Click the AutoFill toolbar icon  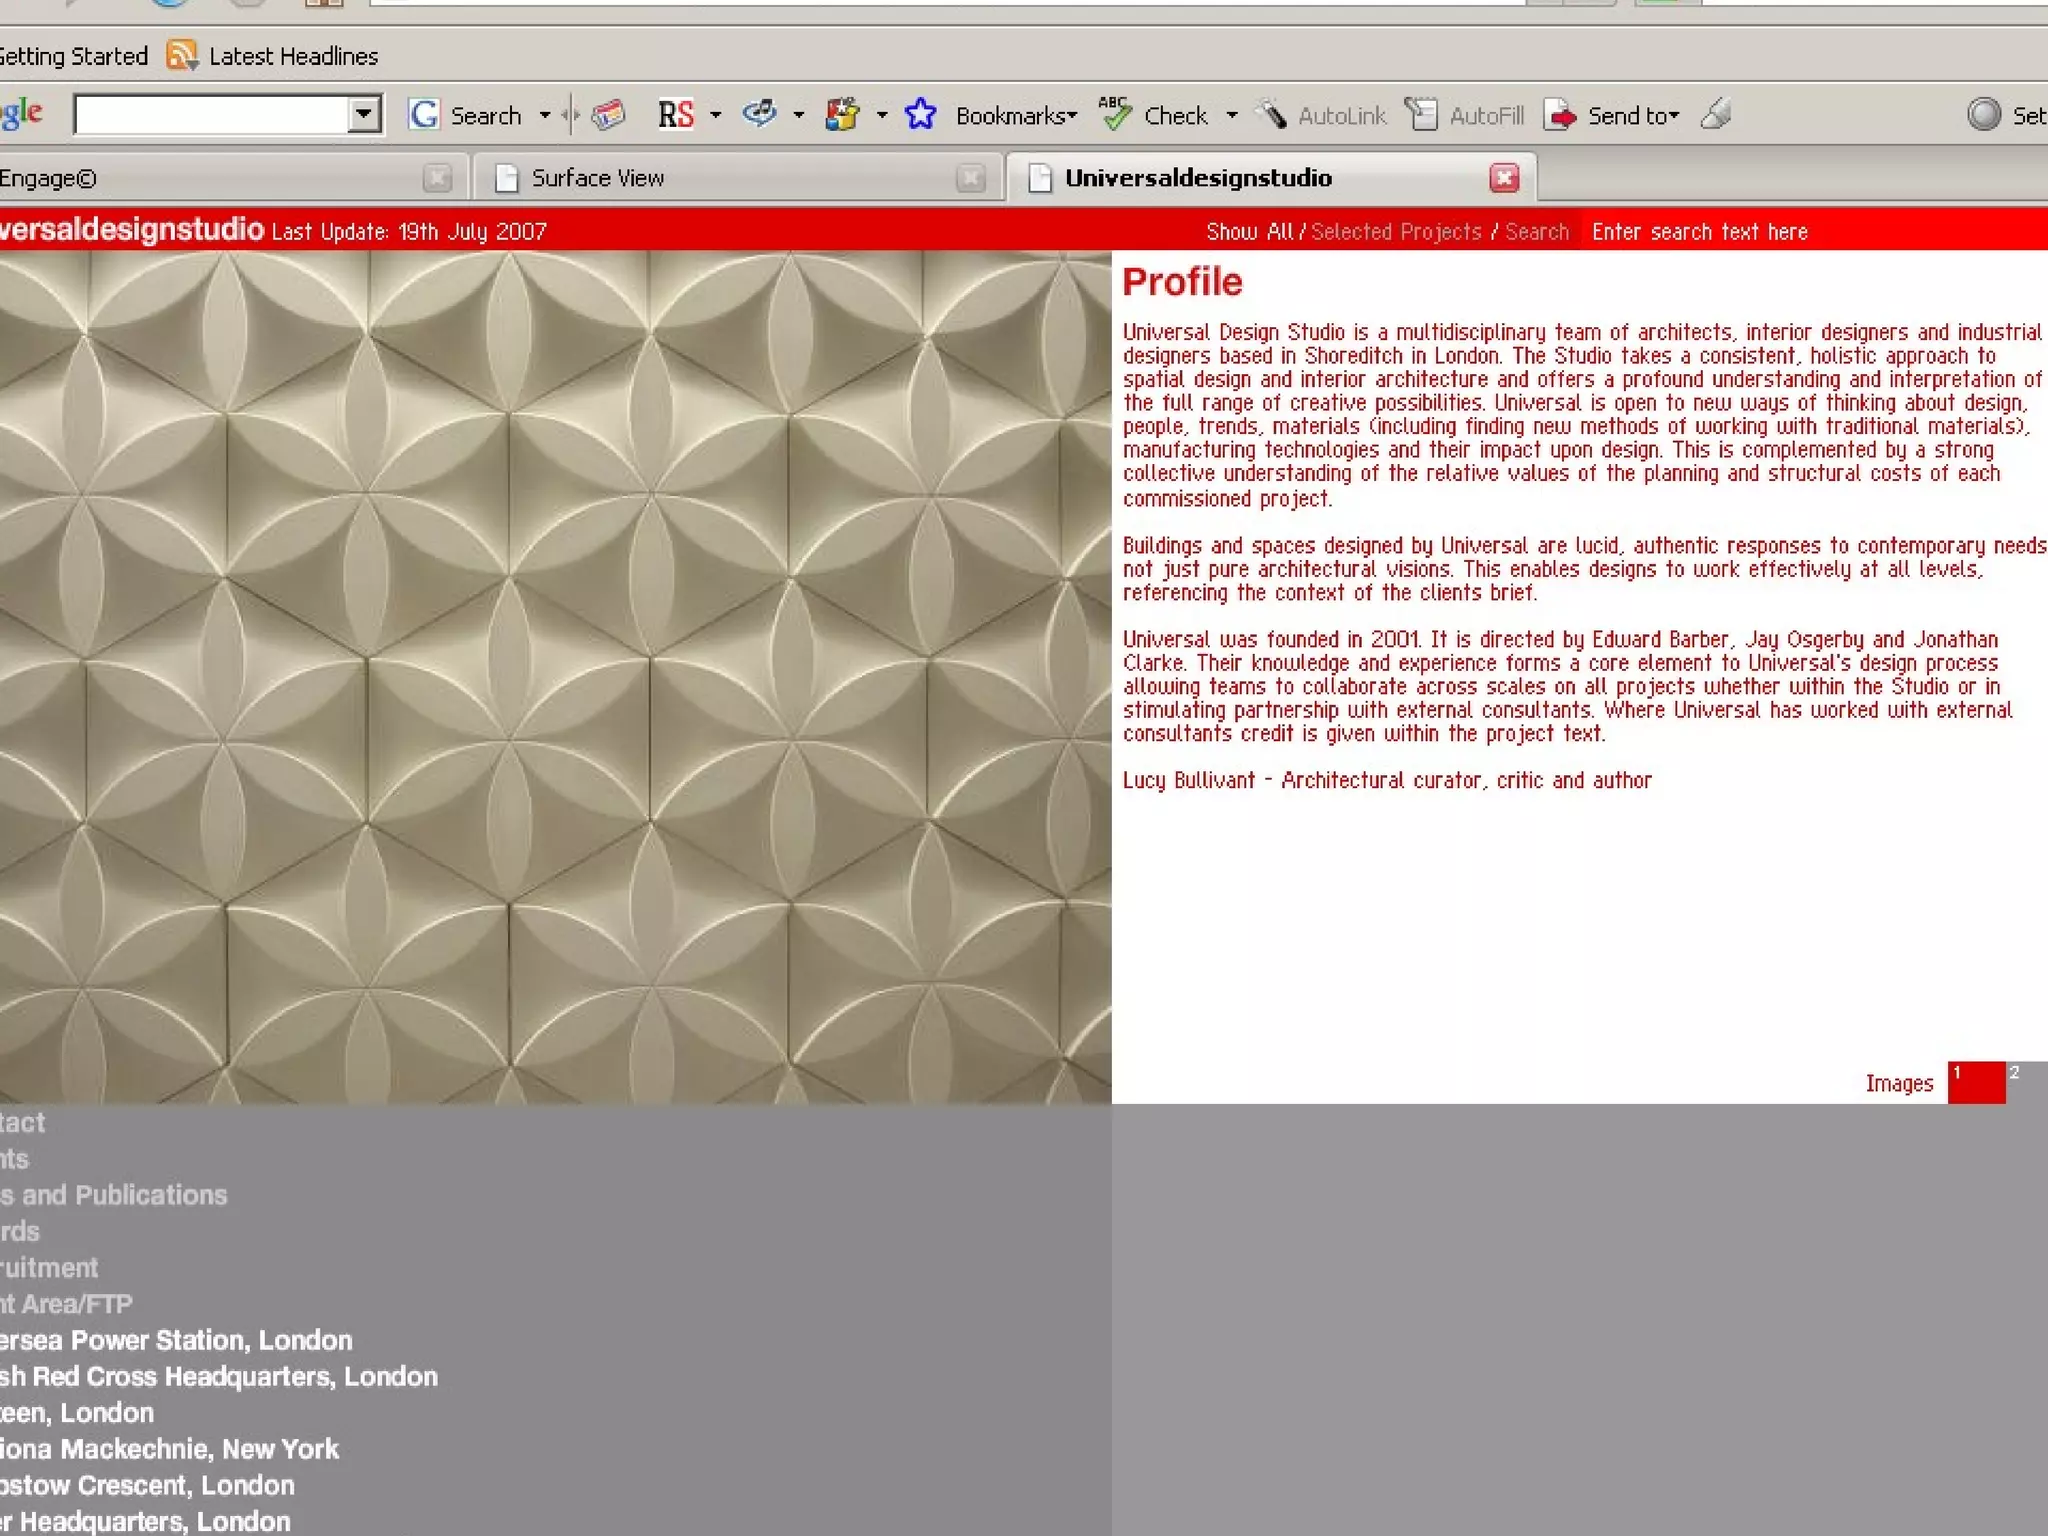1421,115
